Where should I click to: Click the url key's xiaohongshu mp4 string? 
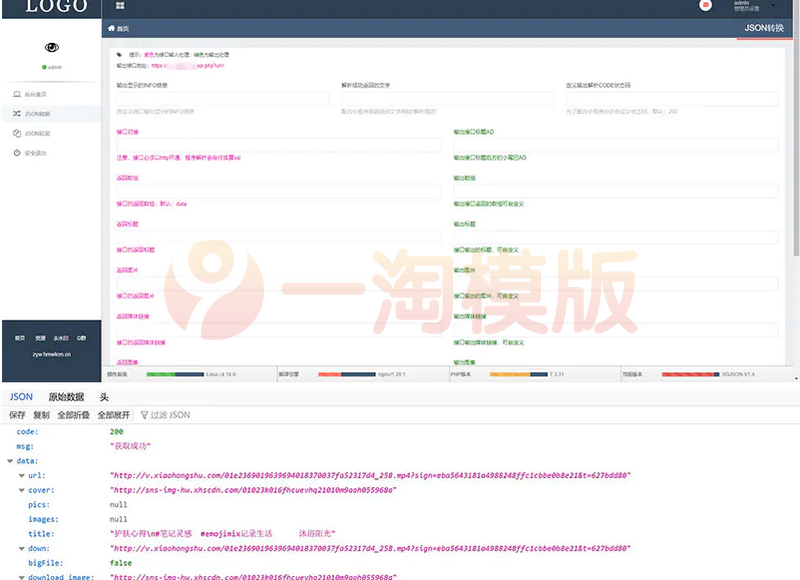pyautogui.click(x=370, y=475)
